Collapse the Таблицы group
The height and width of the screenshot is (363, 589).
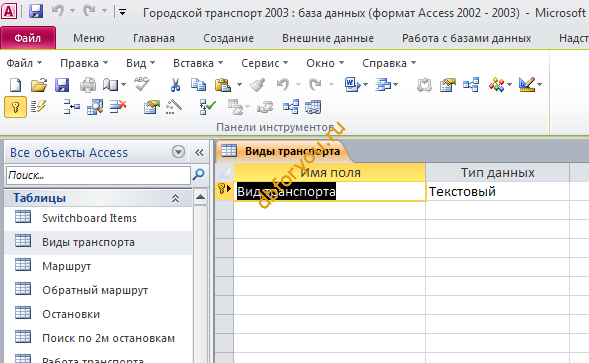[x=175, y=198]
